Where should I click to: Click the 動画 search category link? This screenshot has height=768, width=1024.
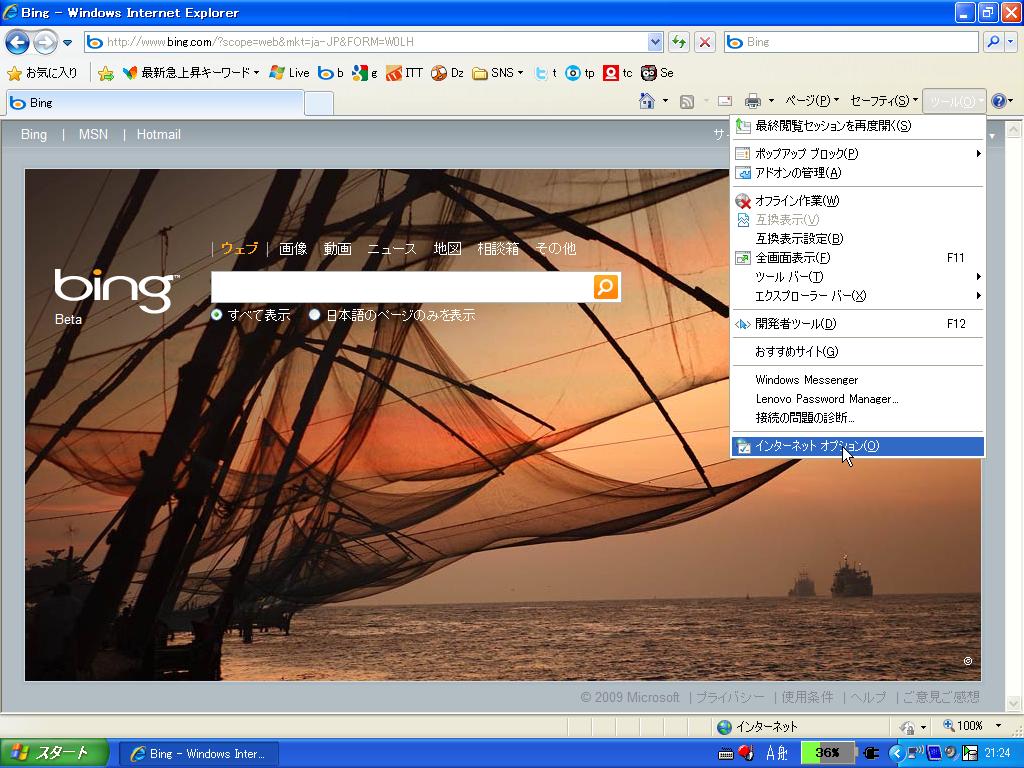click(x=337, y=249)
